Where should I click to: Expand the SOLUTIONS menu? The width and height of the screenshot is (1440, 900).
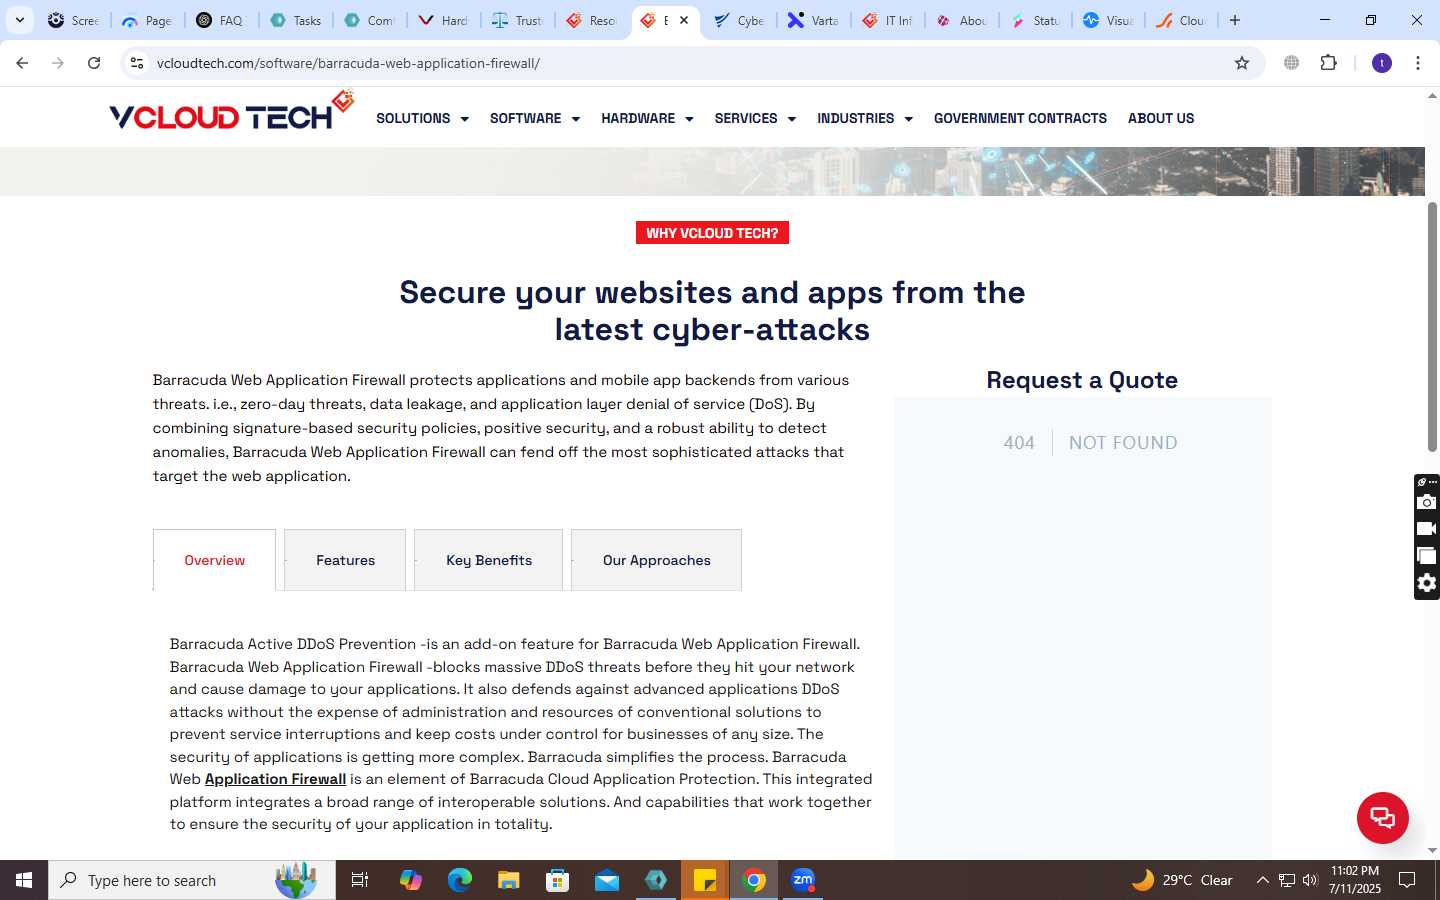click(422, 118)
